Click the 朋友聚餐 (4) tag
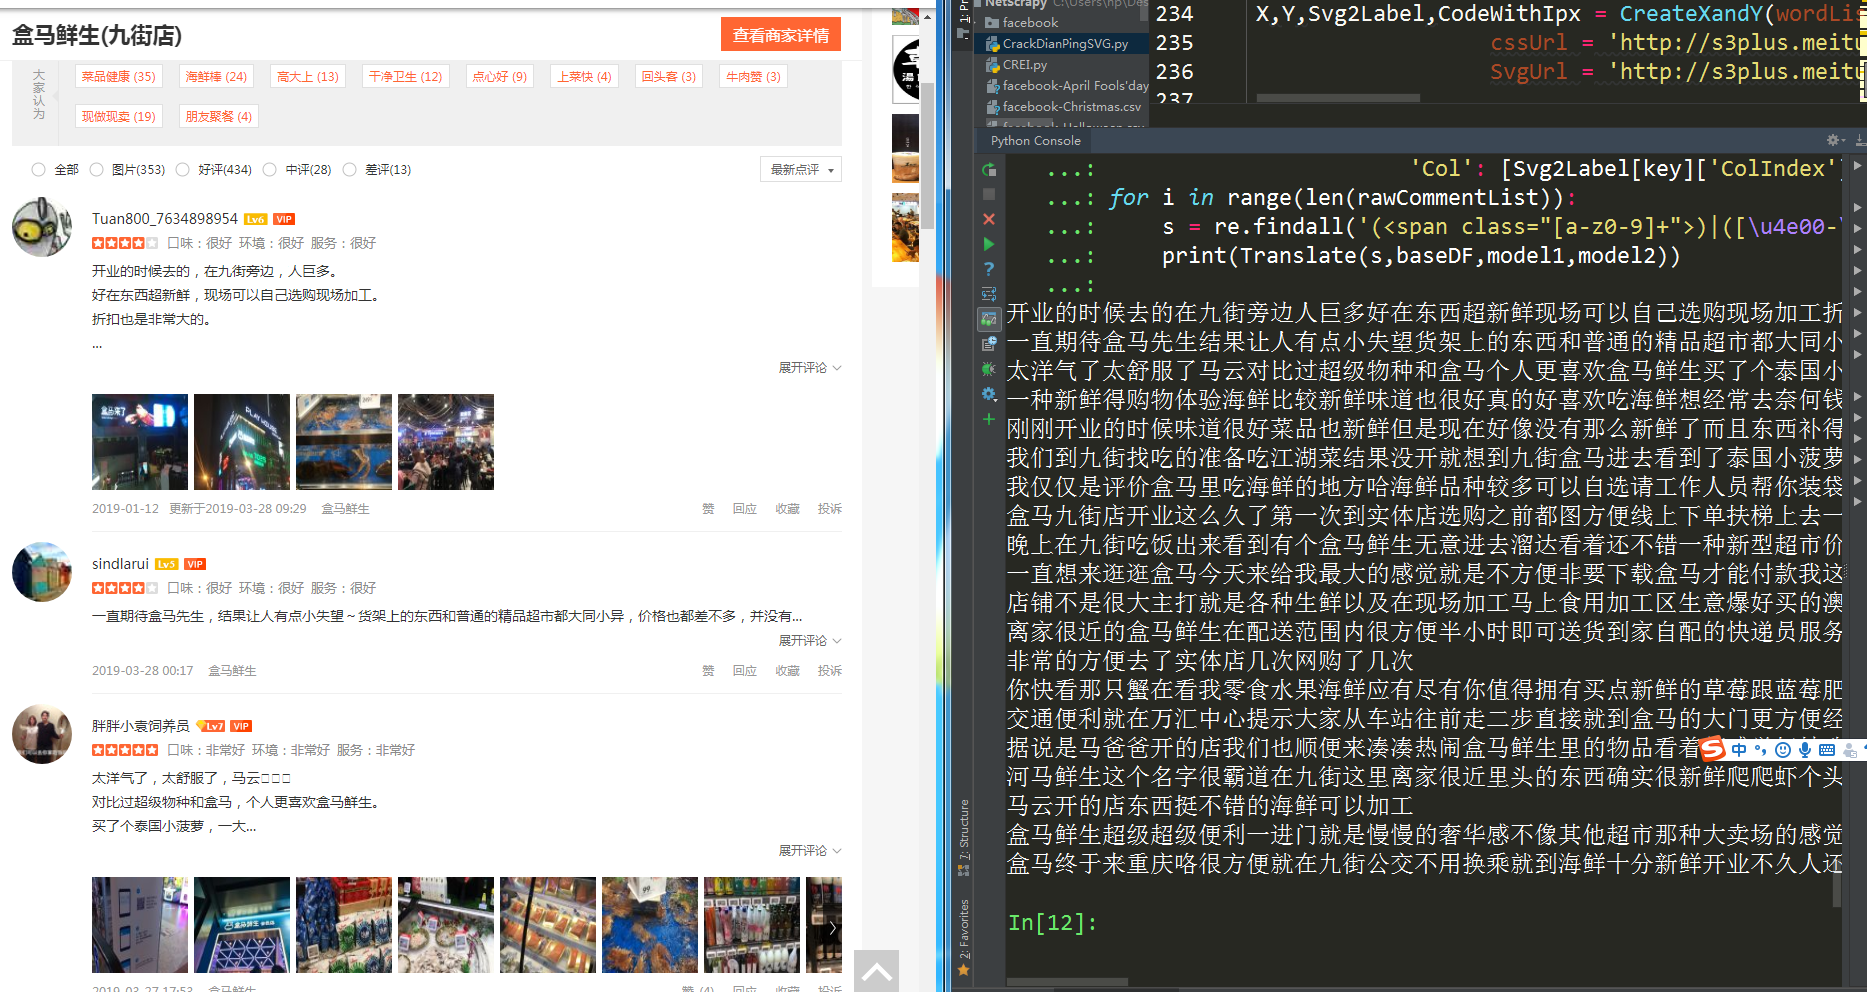 point(218,117)
